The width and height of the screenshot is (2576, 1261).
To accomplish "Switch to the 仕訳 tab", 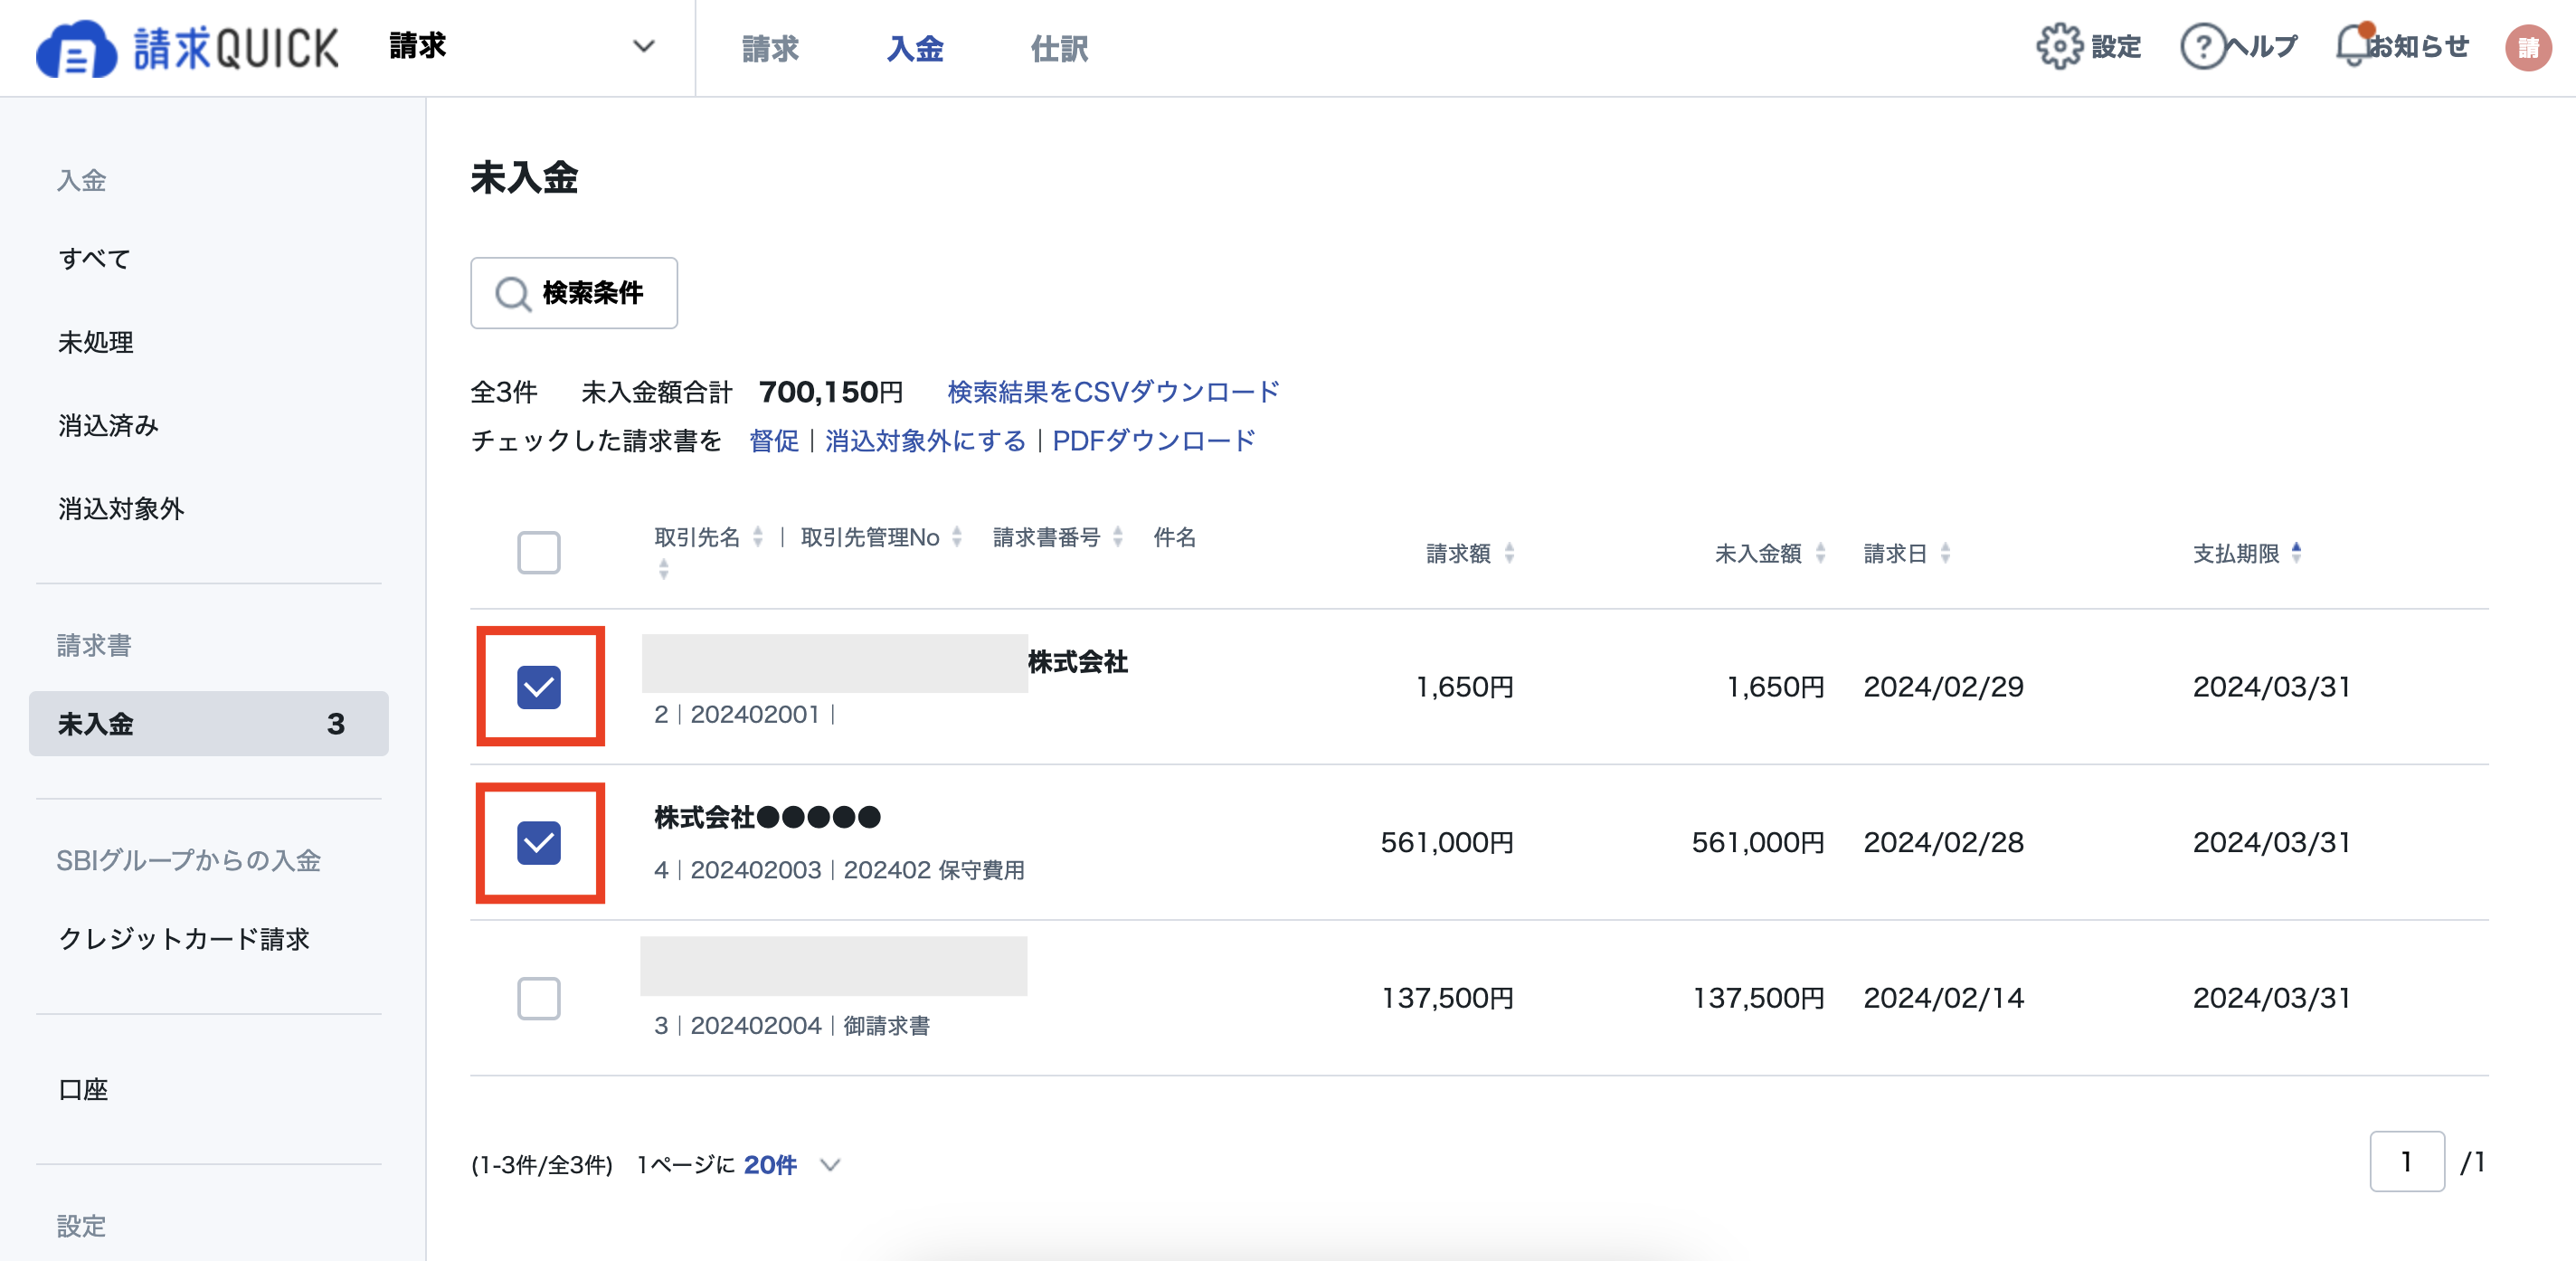I will coord(1060,48).
